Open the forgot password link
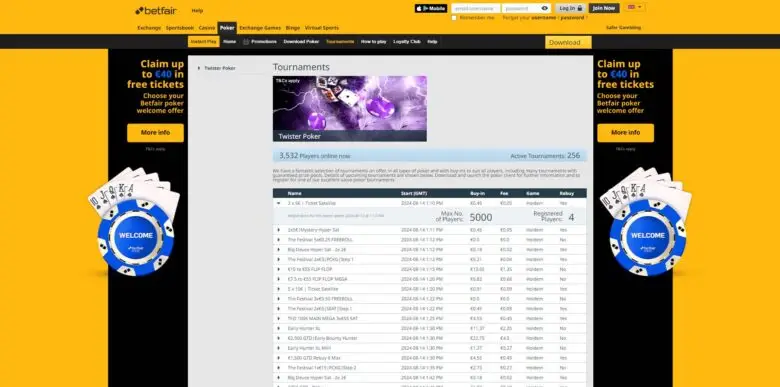This screenshot has width=780, height=387. [x=573, y=18]
